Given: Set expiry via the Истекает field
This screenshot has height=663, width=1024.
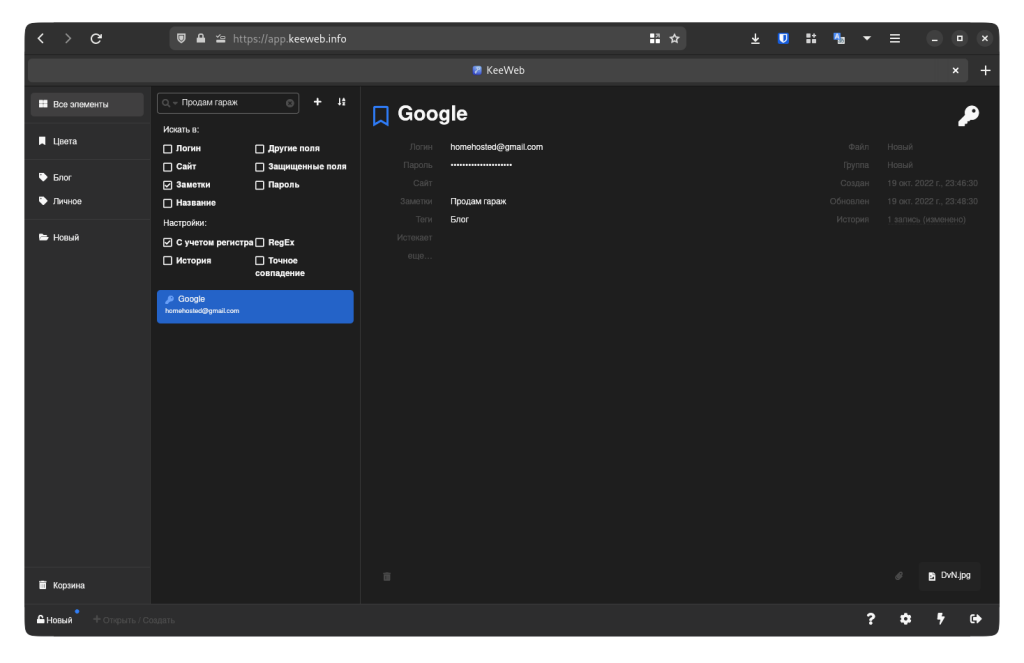Looking at the screenshot, I should [415, 238].
